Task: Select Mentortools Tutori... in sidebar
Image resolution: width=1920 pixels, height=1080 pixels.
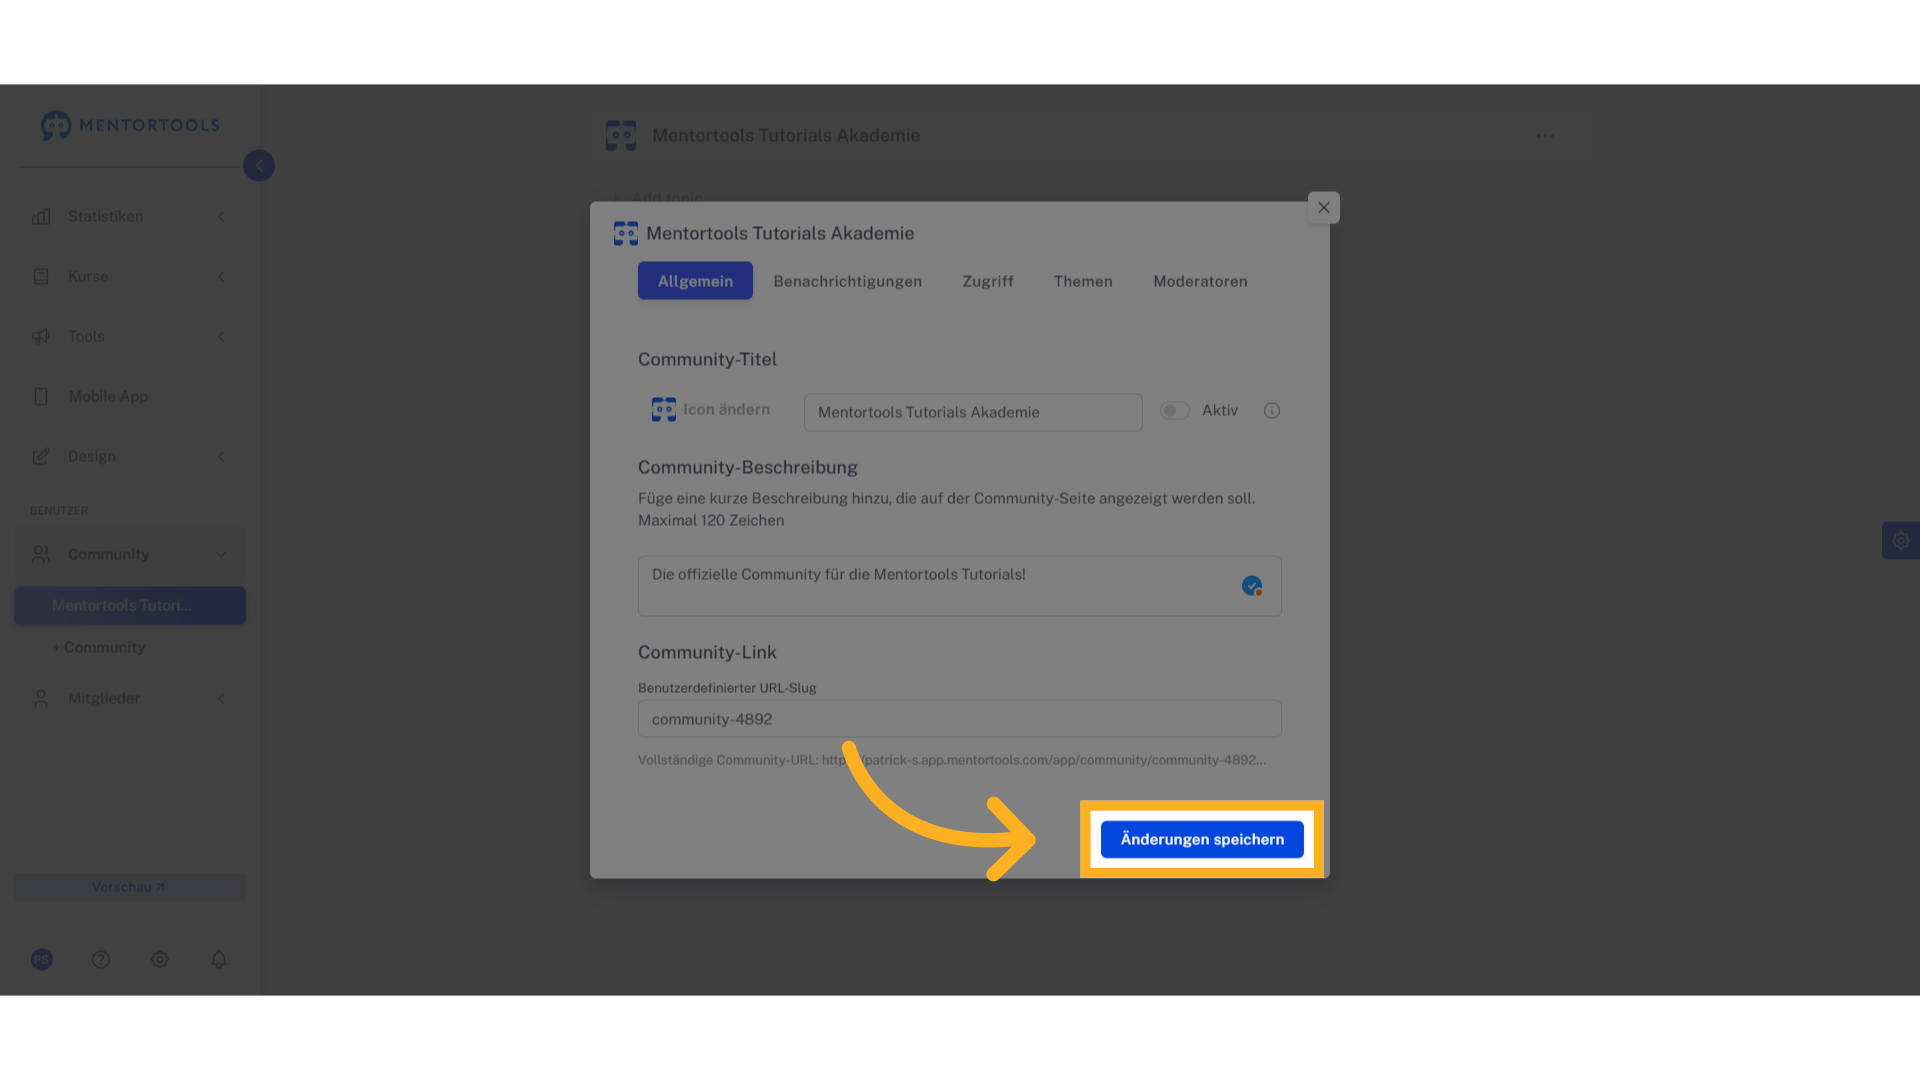Action: coord(130,606)
